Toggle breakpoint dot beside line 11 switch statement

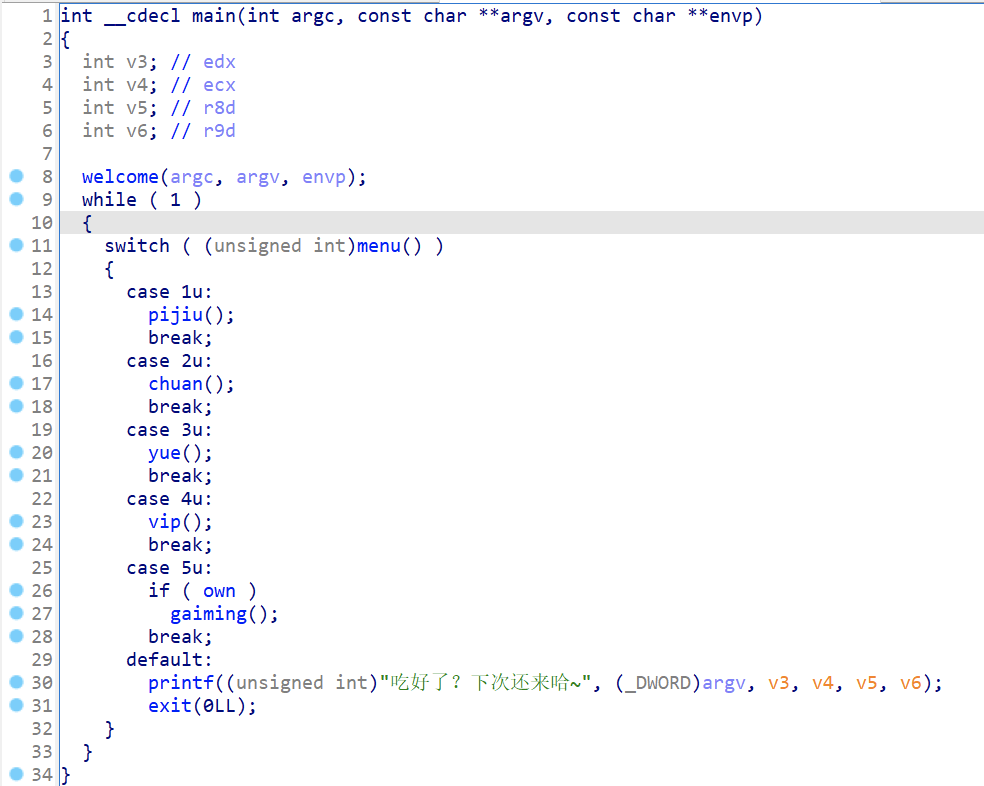point(16,245)
